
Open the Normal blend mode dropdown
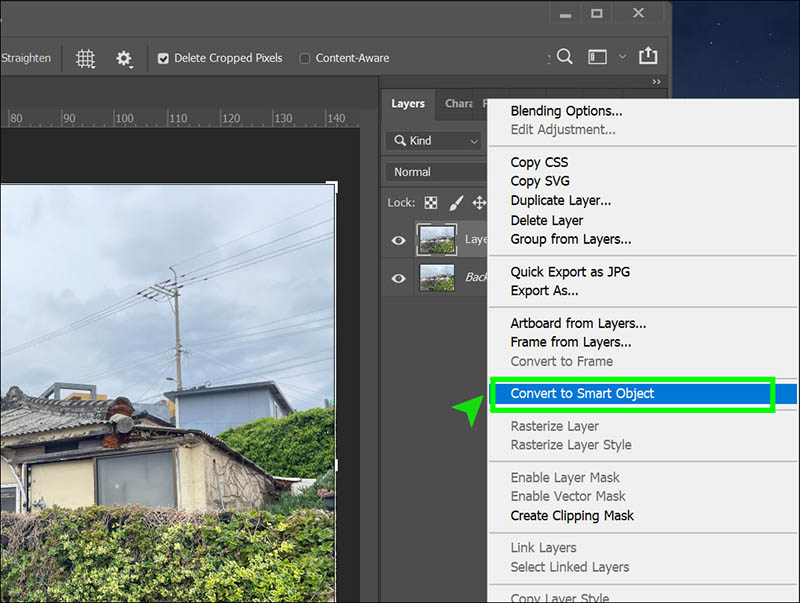tap(436, 172)
